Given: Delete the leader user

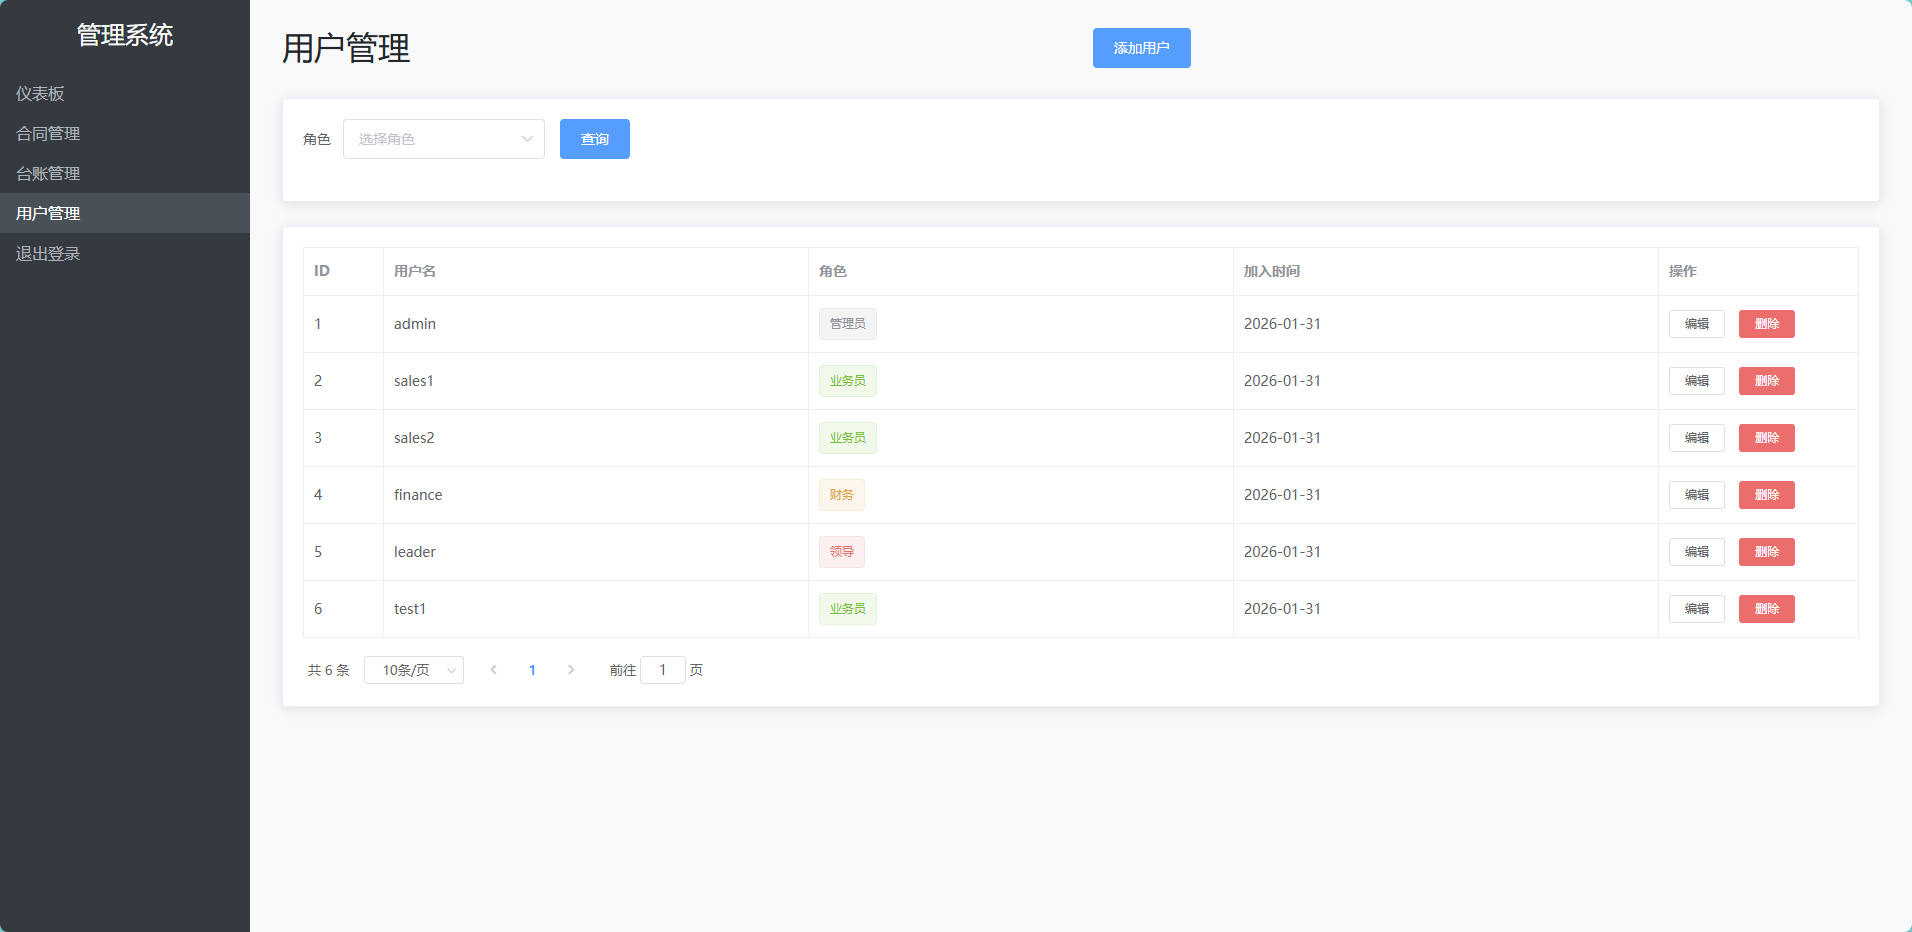Looking at the screenshot, I should 1766,552.
